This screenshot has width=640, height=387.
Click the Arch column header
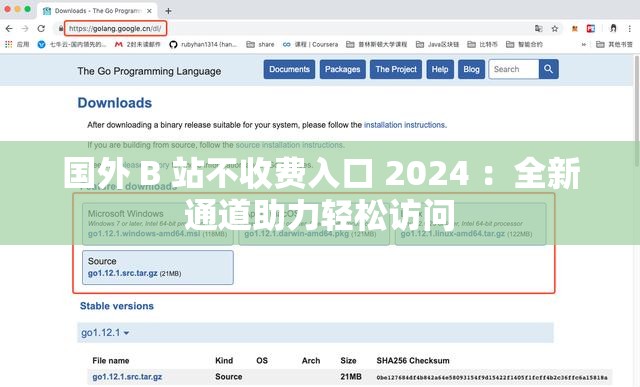click(311, 360)
